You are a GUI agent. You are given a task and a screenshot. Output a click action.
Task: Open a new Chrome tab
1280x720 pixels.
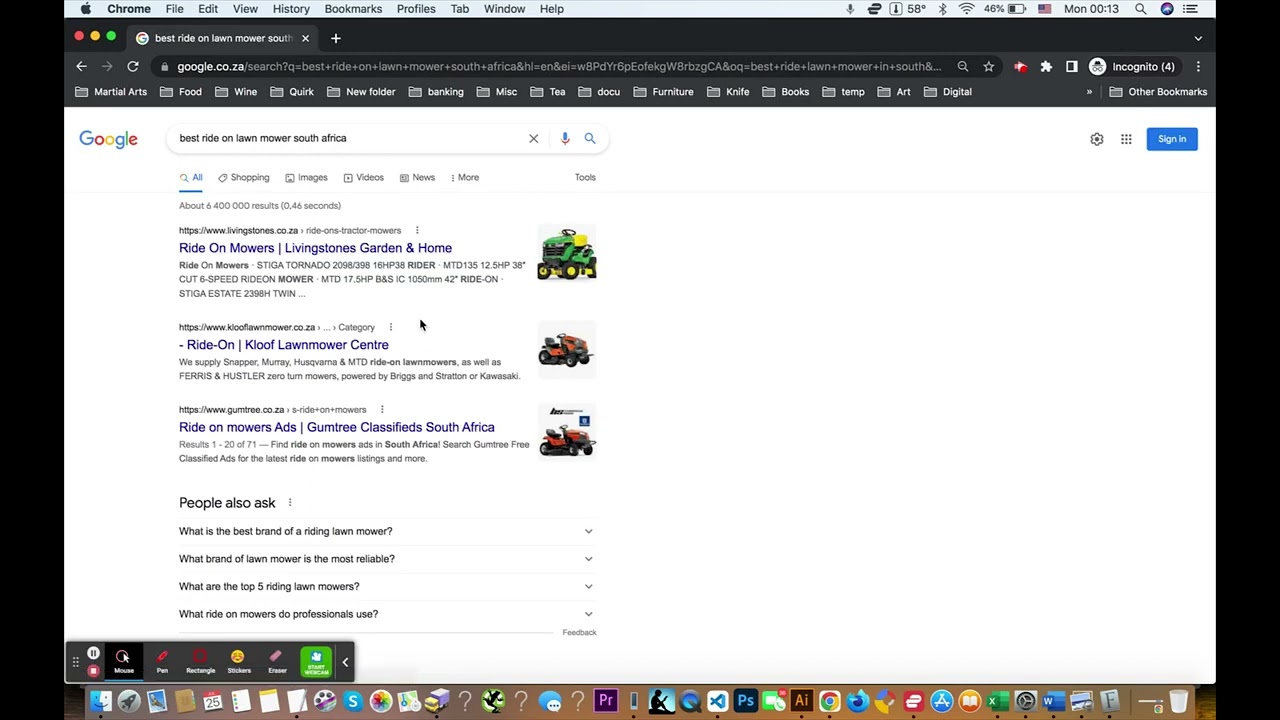click(336, 38)
